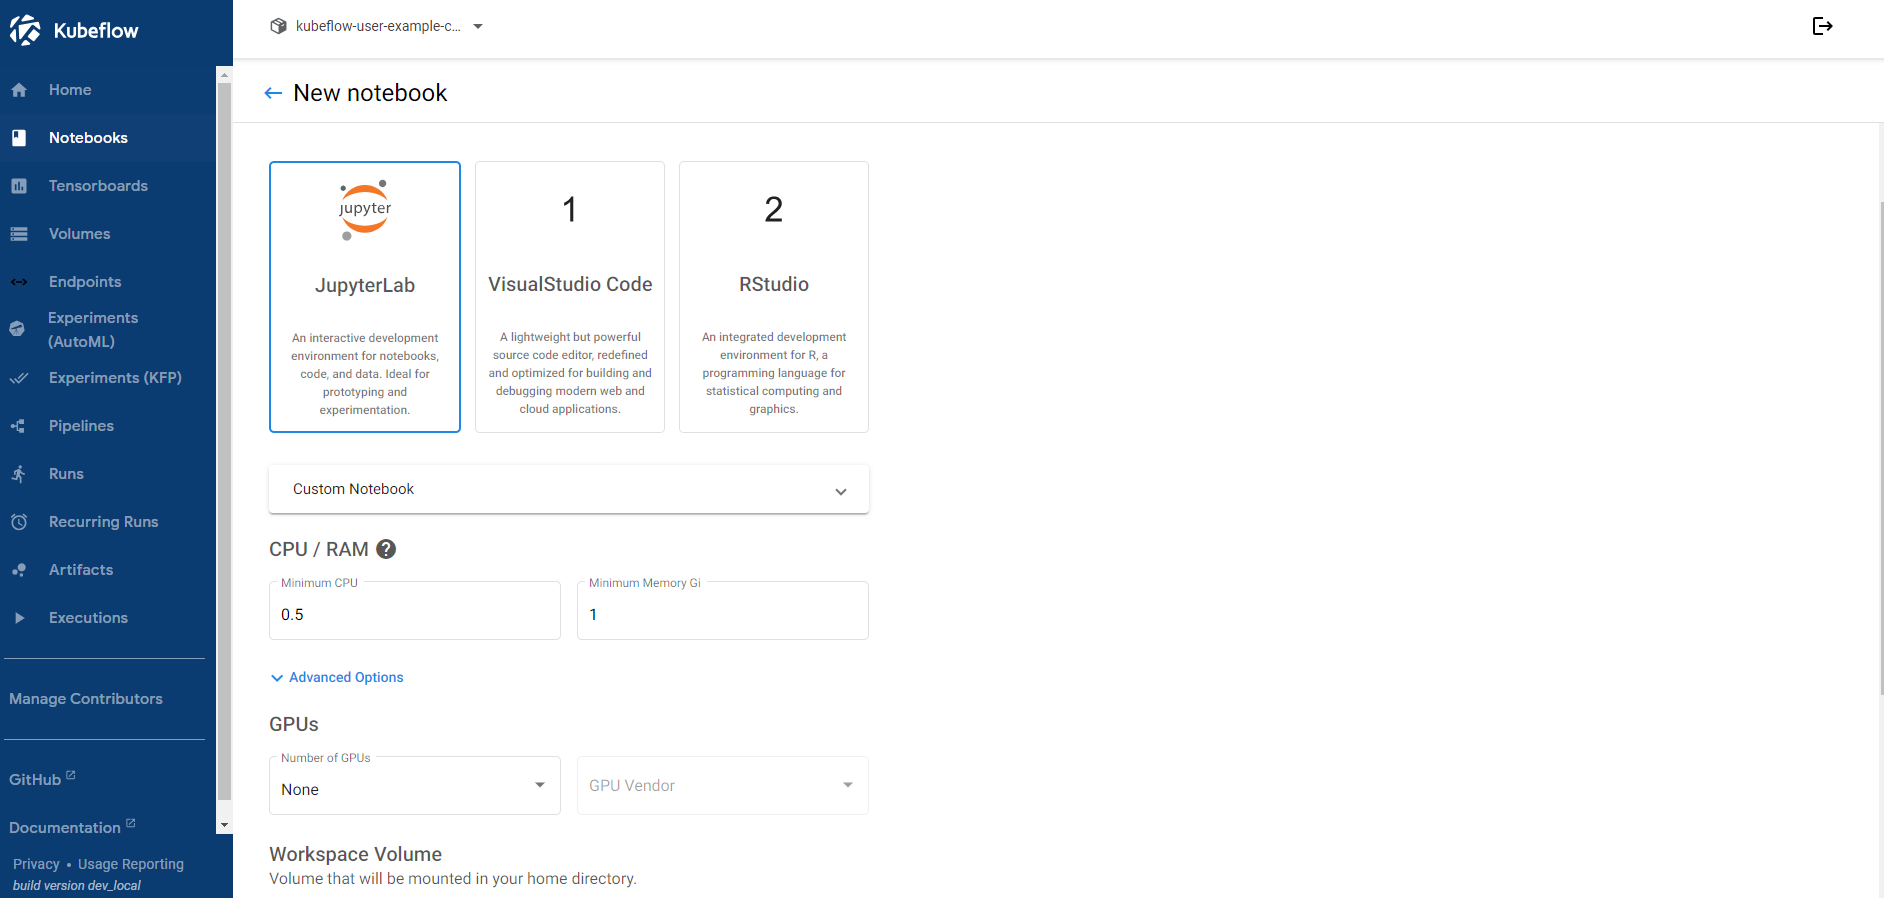
Task: Click the Minimum Memory Gi input field
Action: click(x=723, y=611)
